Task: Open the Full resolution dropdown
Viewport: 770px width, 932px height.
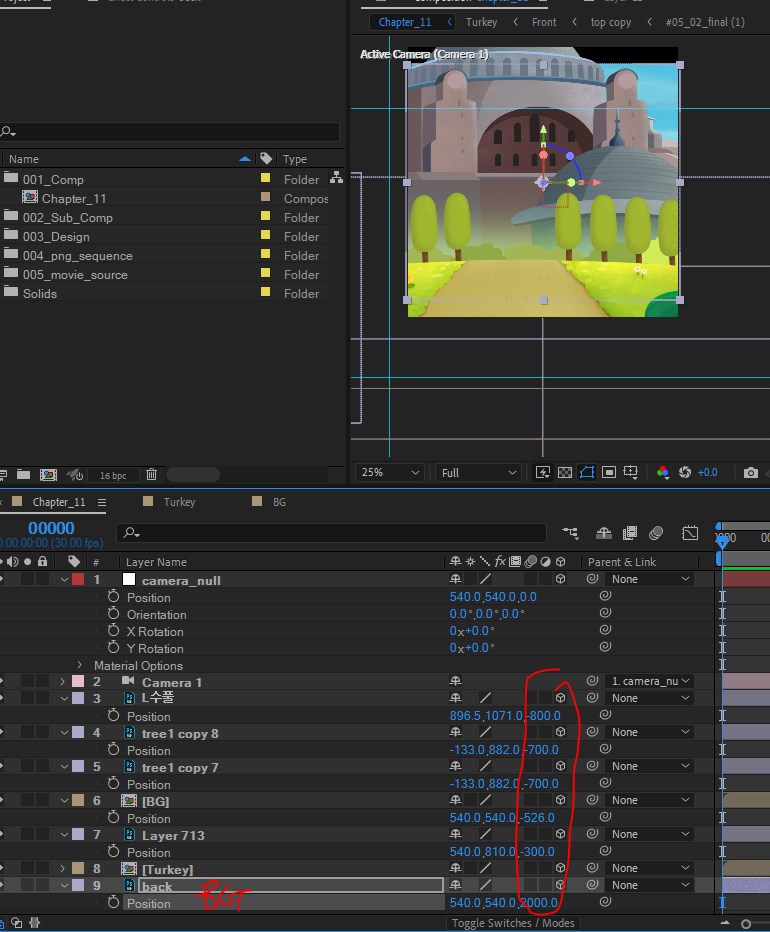Action: coord(478,473)
